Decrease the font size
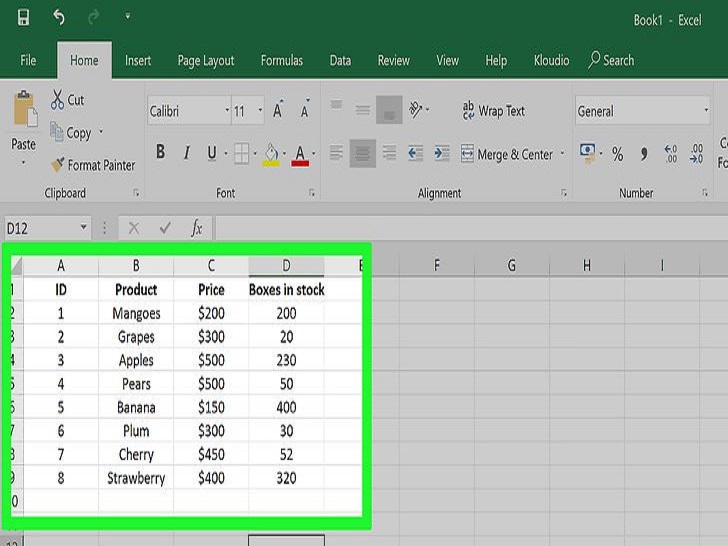 (305, 110)
